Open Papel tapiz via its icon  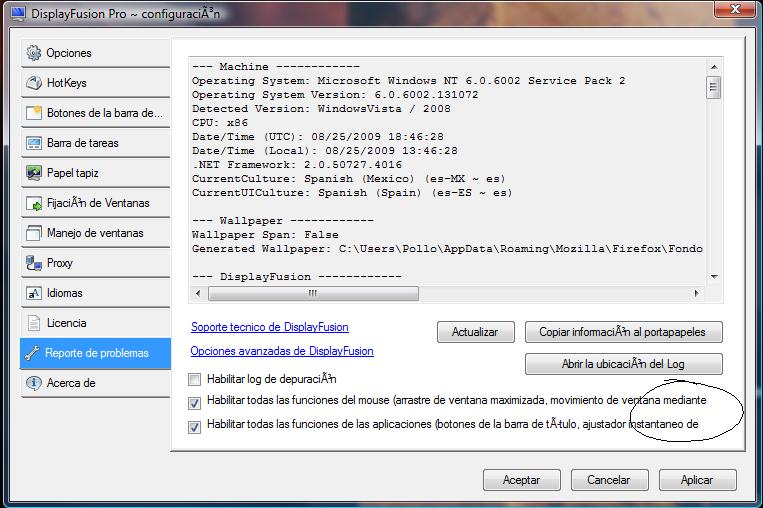[x=33, y=173]
